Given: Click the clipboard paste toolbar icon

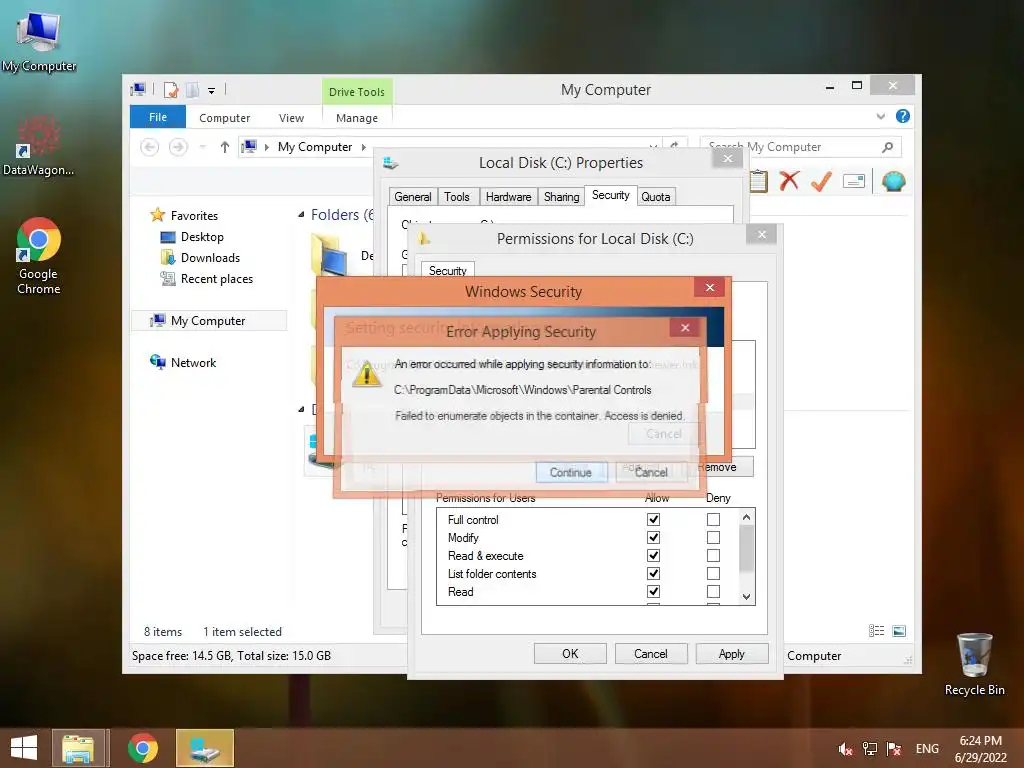Looking at the screenshot, I should (759, 181).
